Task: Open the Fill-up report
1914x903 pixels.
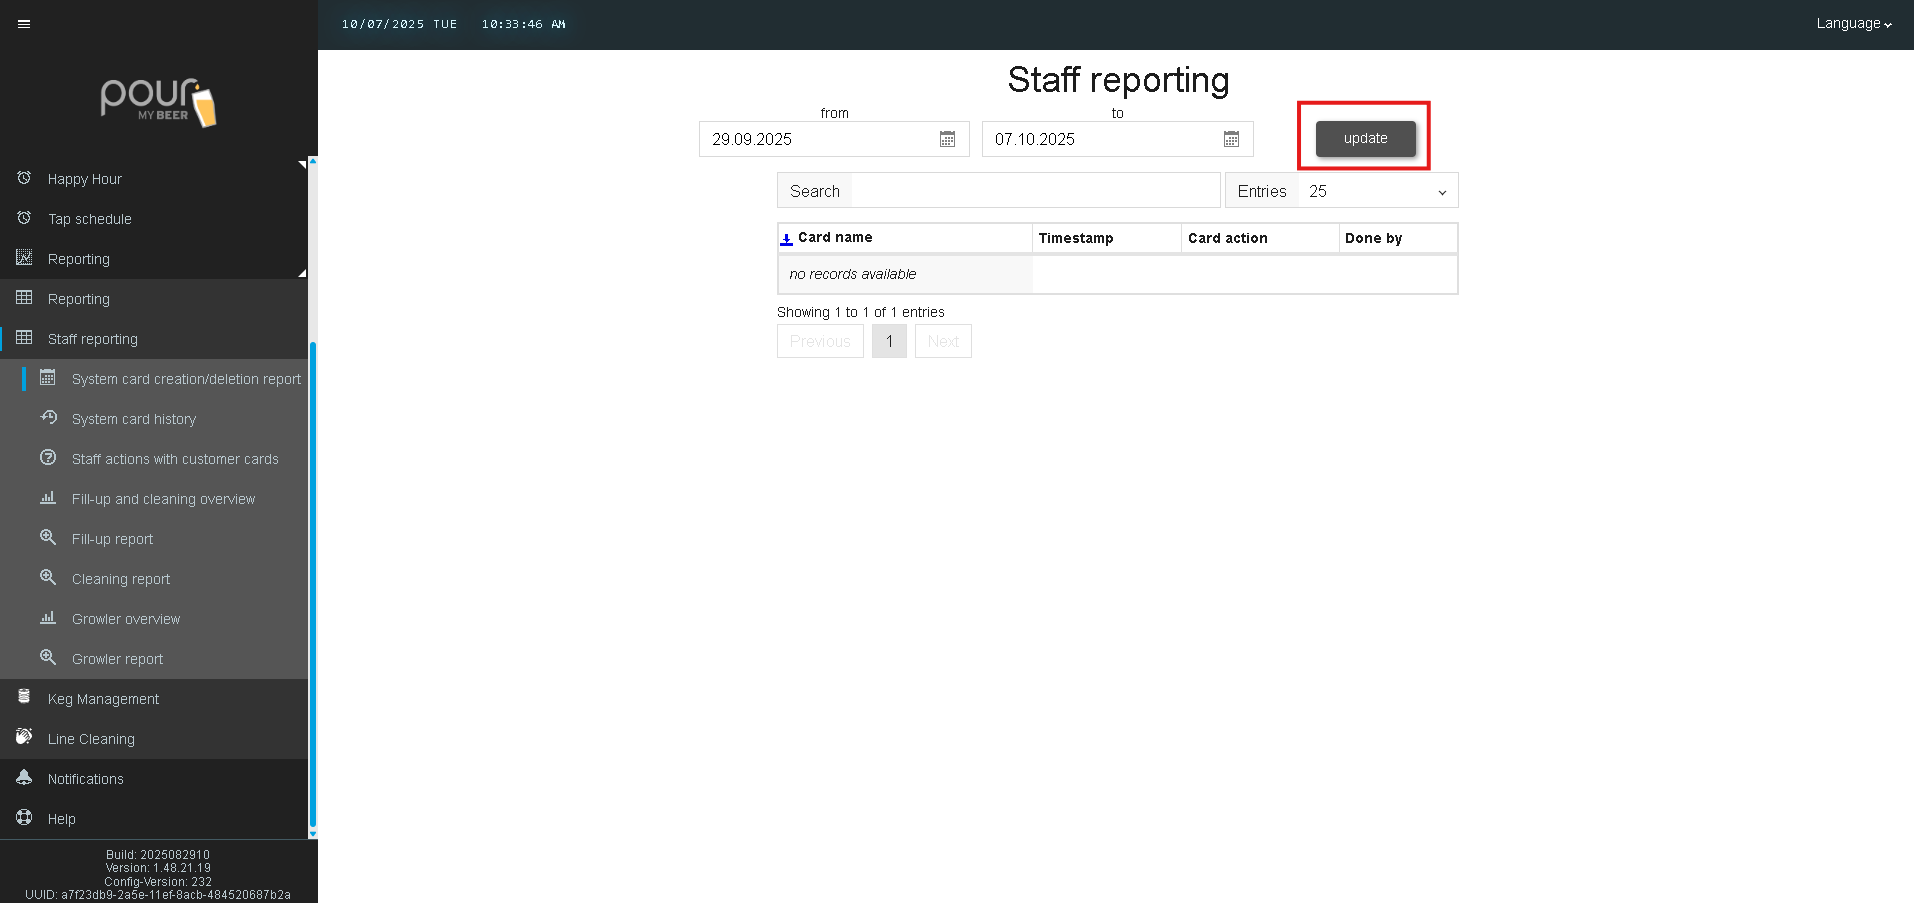Action: [x=112, y=539]
